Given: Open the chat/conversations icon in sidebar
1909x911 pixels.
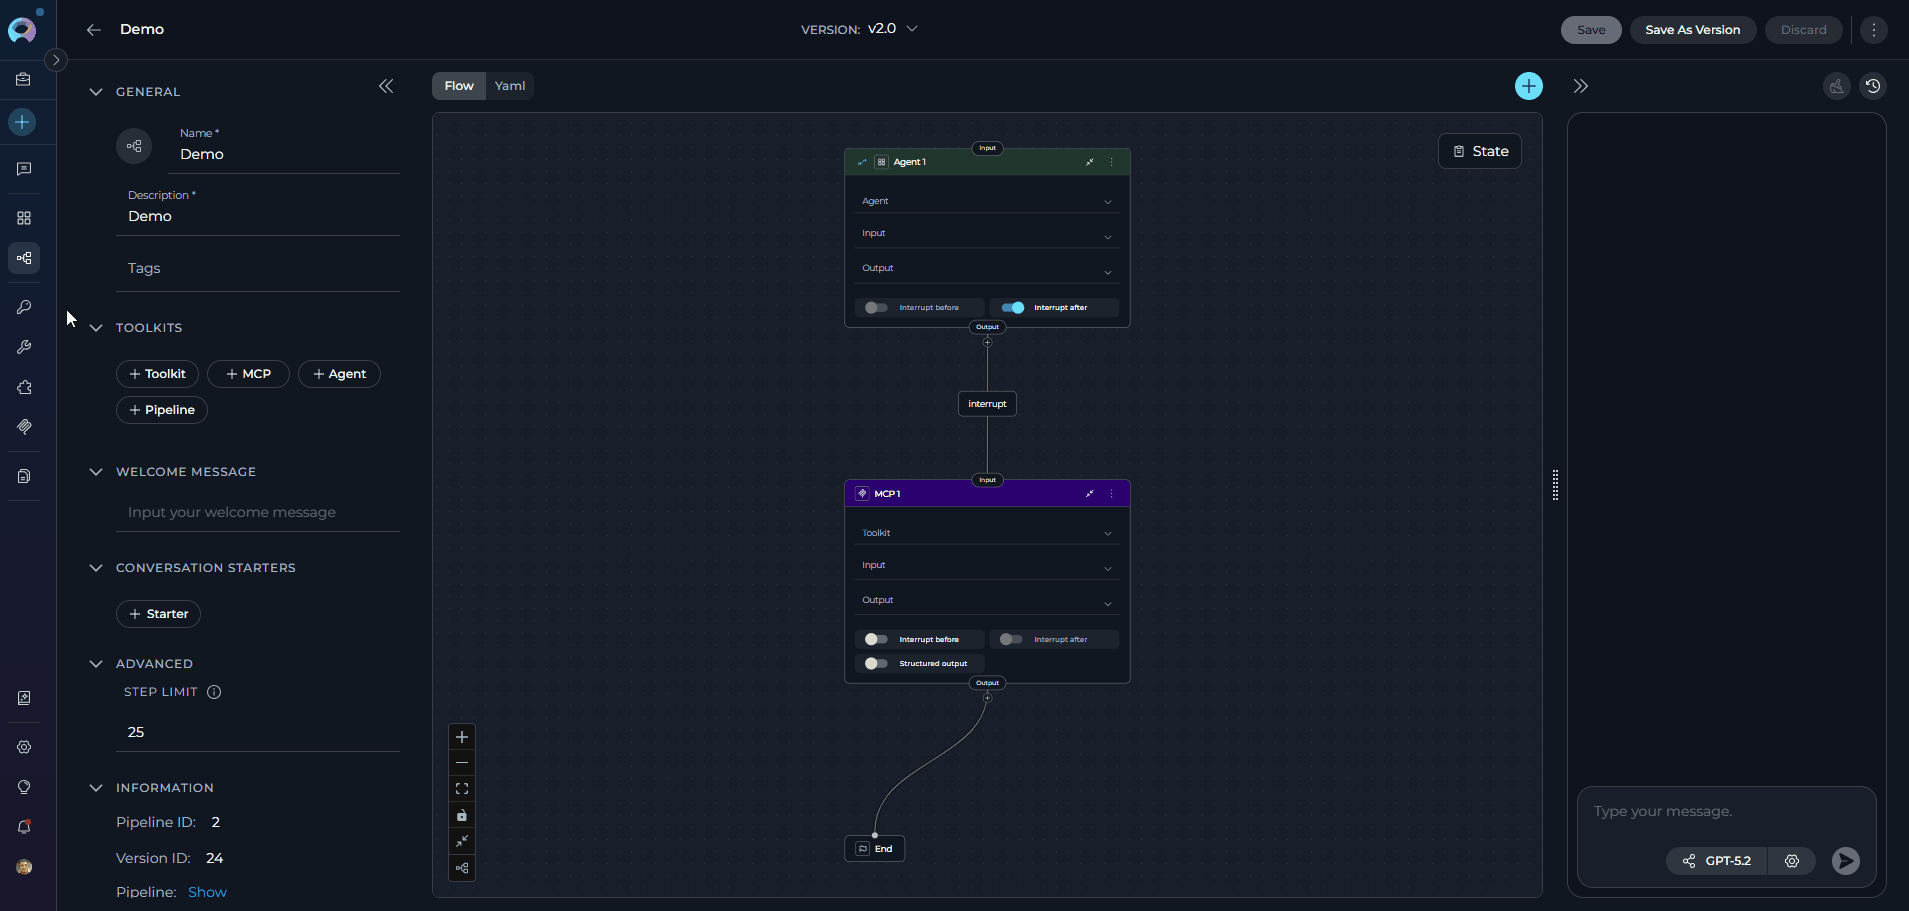Looking at the screenshot, I should tap(24, 168).
